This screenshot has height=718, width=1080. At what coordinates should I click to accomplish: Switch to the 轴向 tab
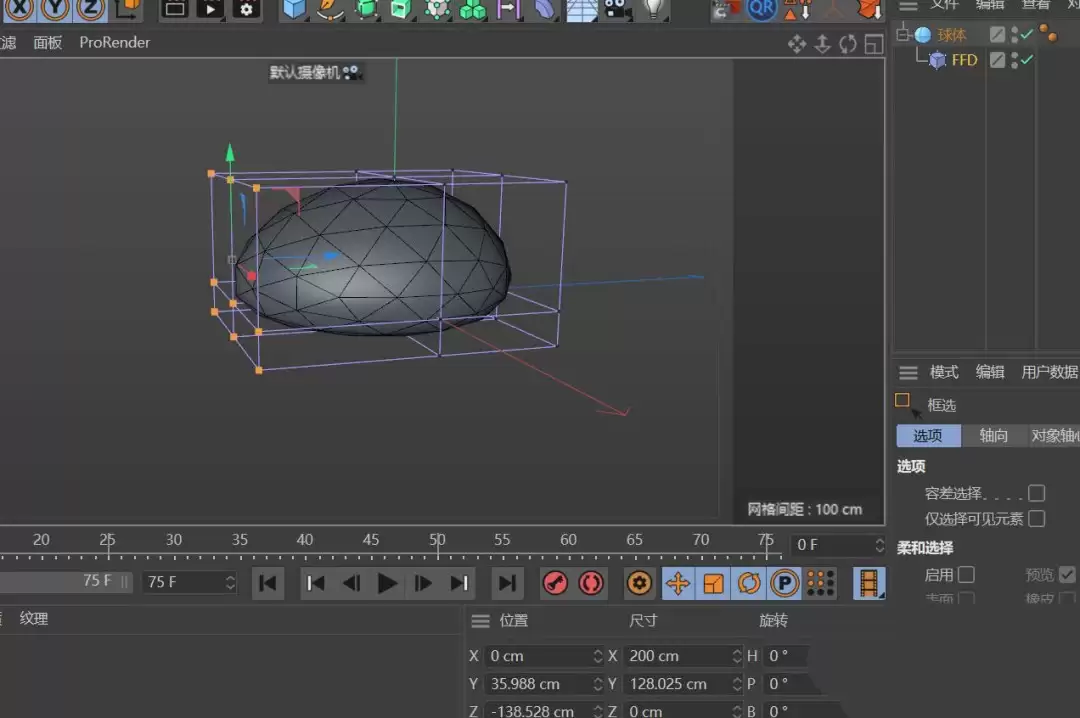993,435
